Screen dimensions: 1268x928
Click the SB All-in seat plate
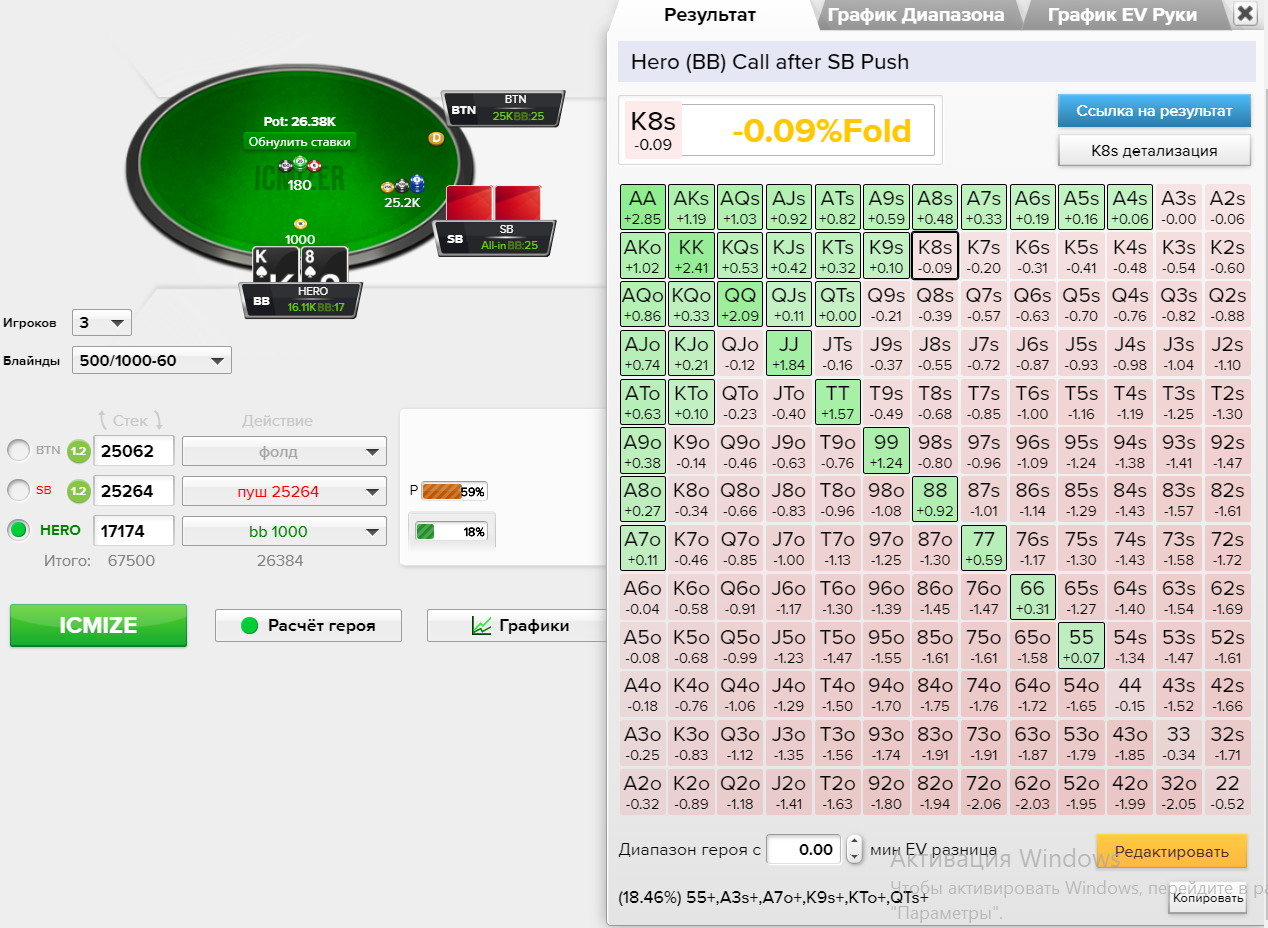tap(494, 238)
